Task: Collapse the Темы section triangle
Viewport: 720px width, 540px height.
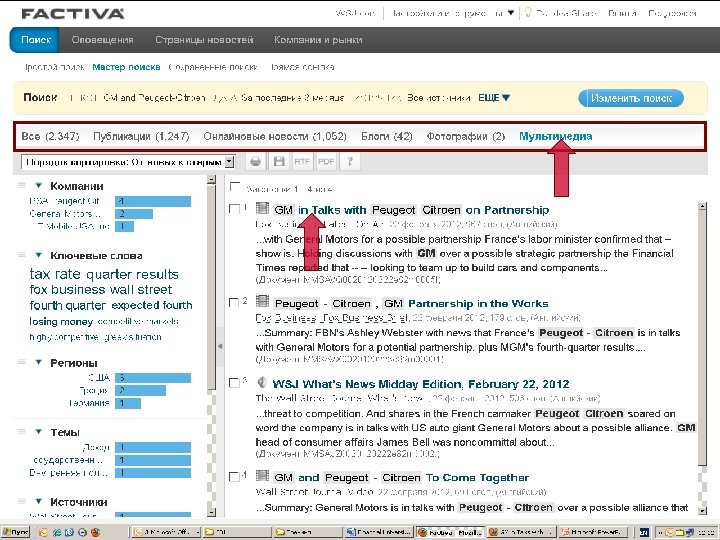Action: (39, 432)
